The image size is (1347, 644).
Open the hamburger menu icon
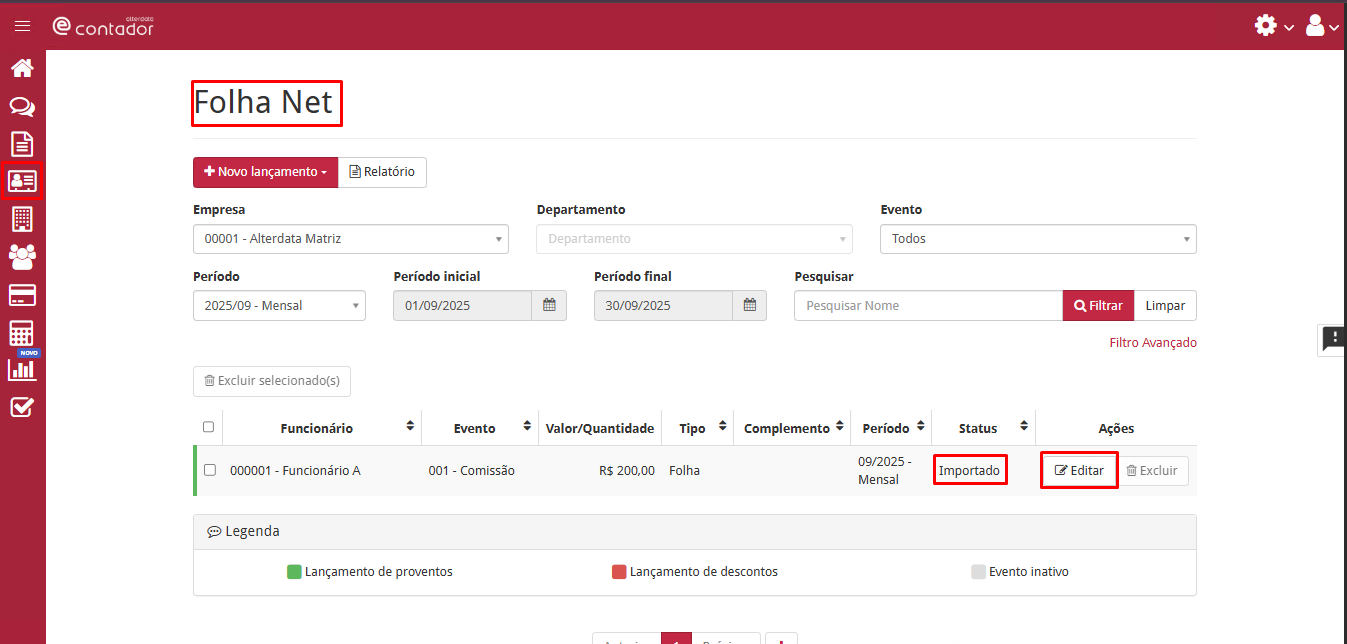click(22, 26)
